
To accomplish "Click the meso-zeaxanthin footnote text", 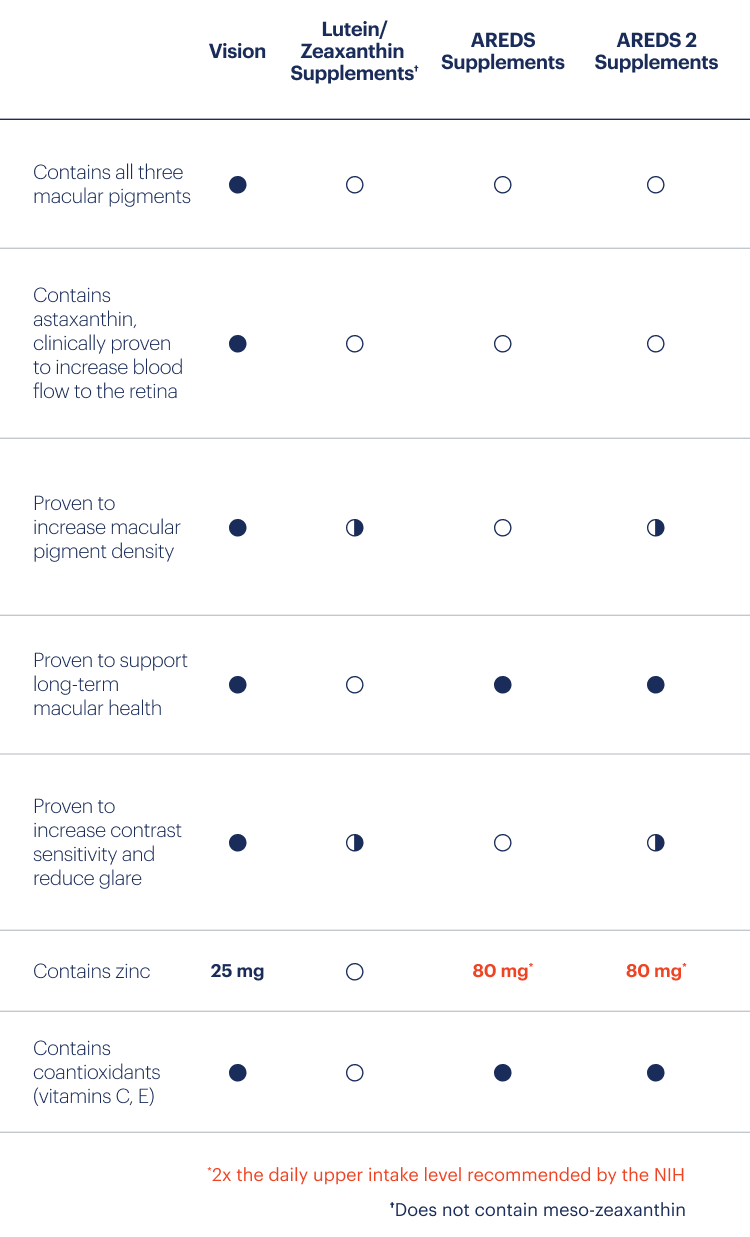I will click(x=538, y=1210).
